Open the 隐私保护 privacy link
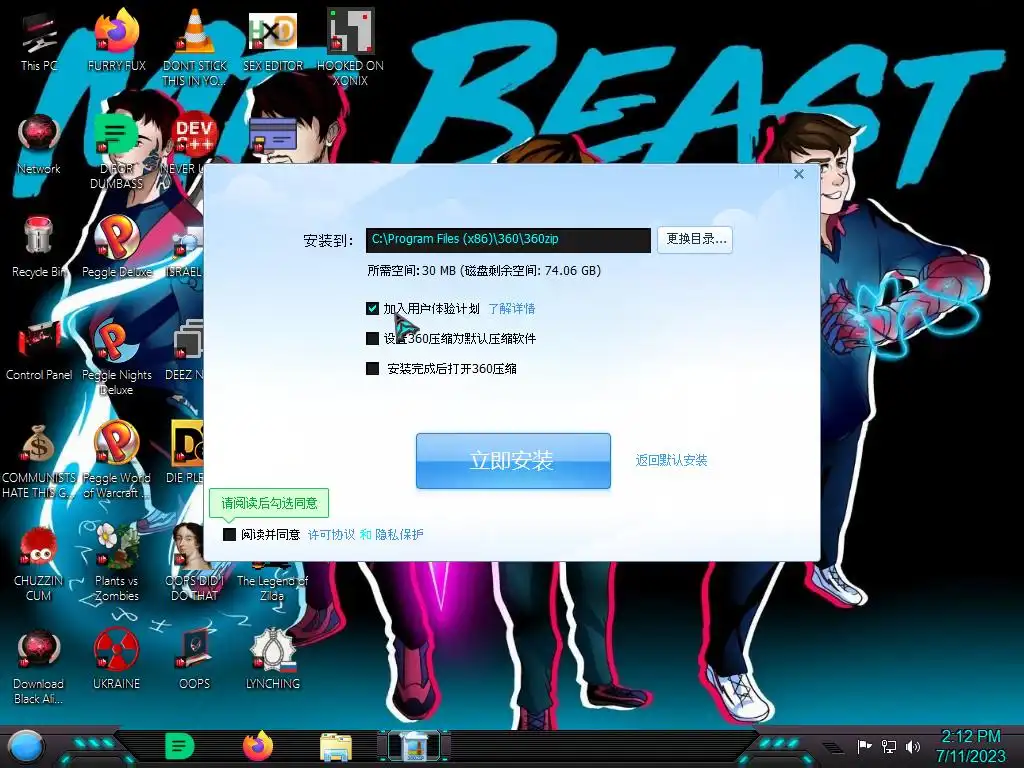 (x=399, y=534)
